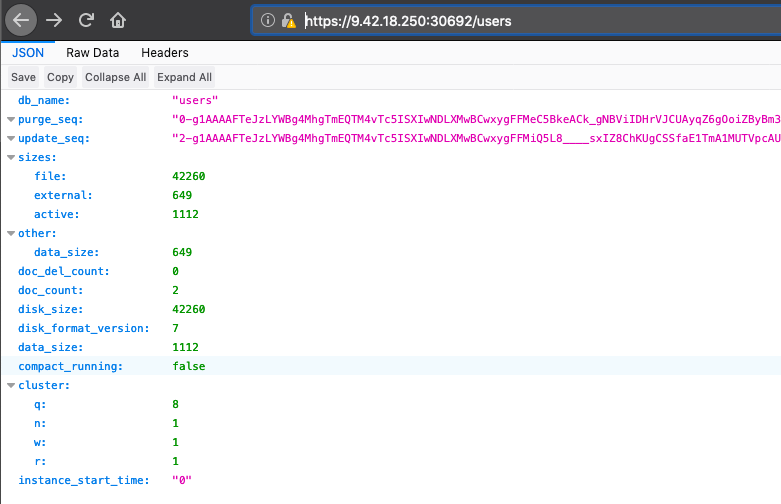The image size is (781, 504).
Task: Select the disk_size key
Action: point(50,309)
